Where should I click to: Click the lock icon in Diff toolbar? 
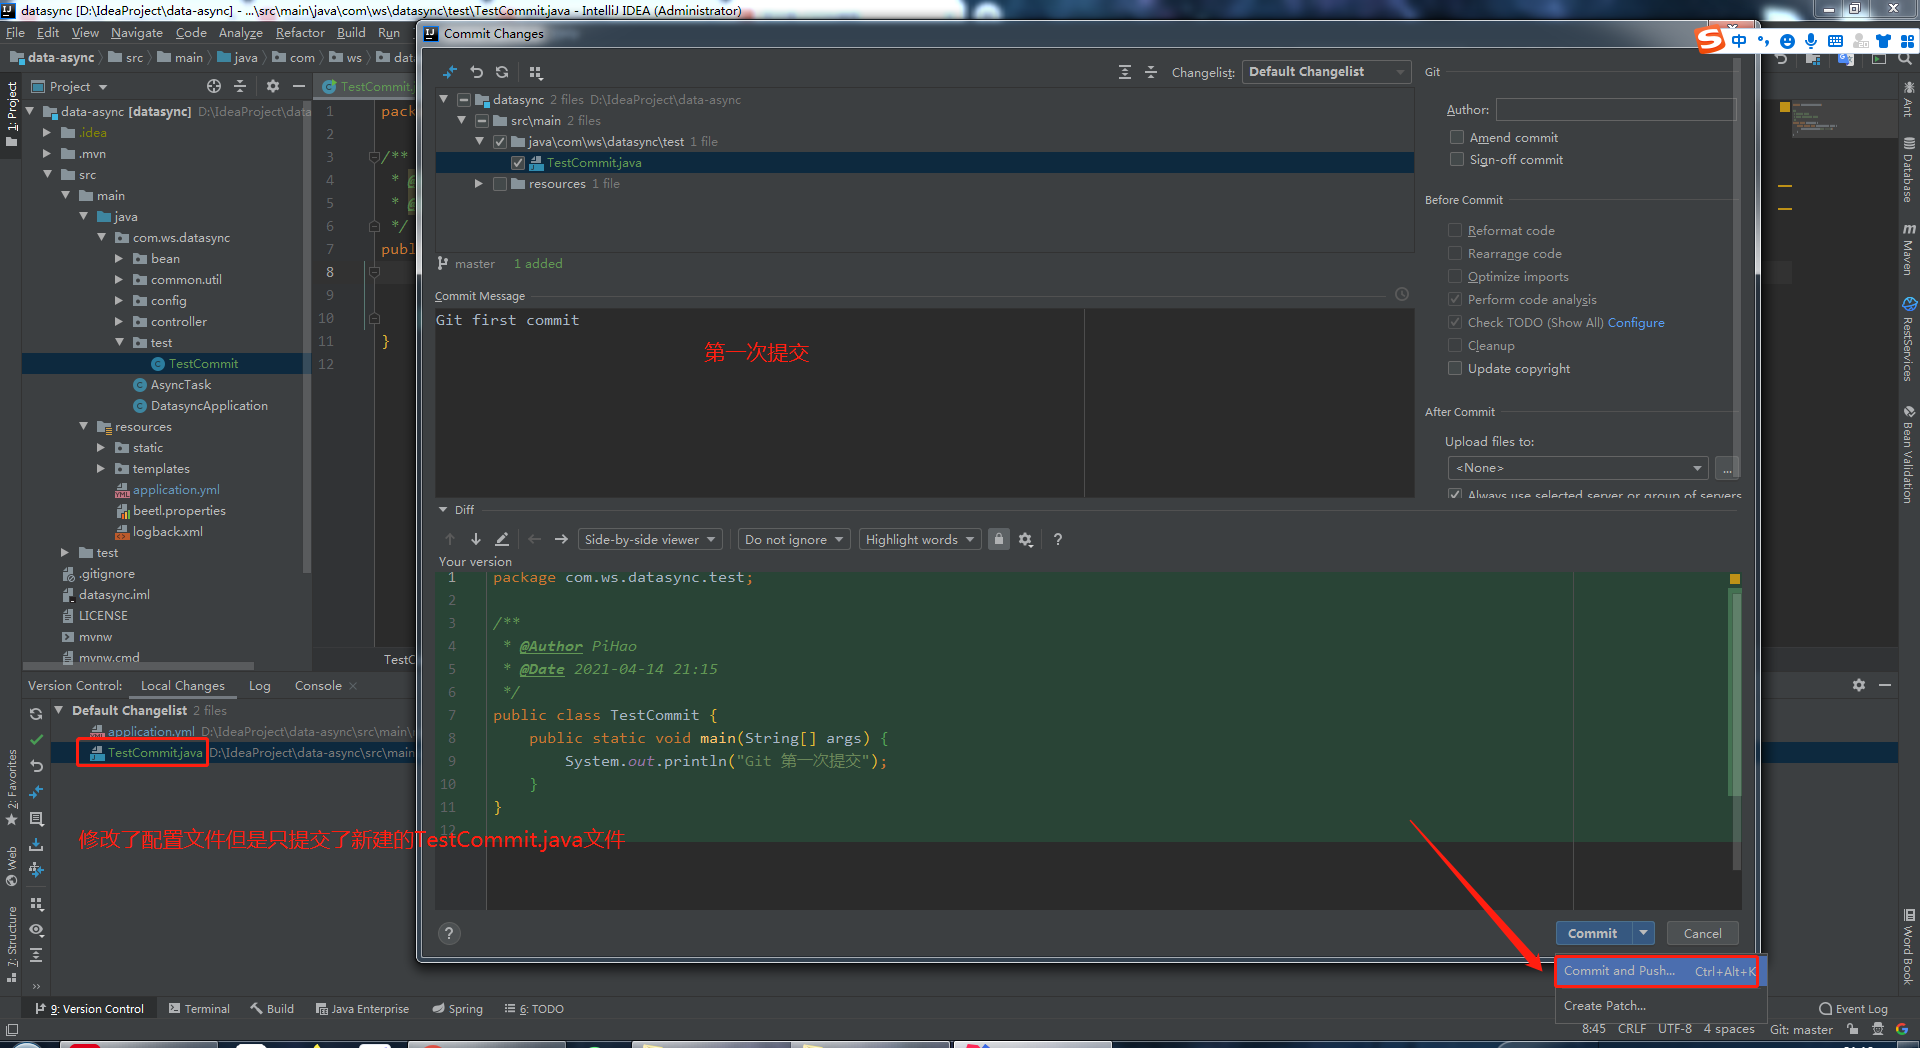point(998,539)
